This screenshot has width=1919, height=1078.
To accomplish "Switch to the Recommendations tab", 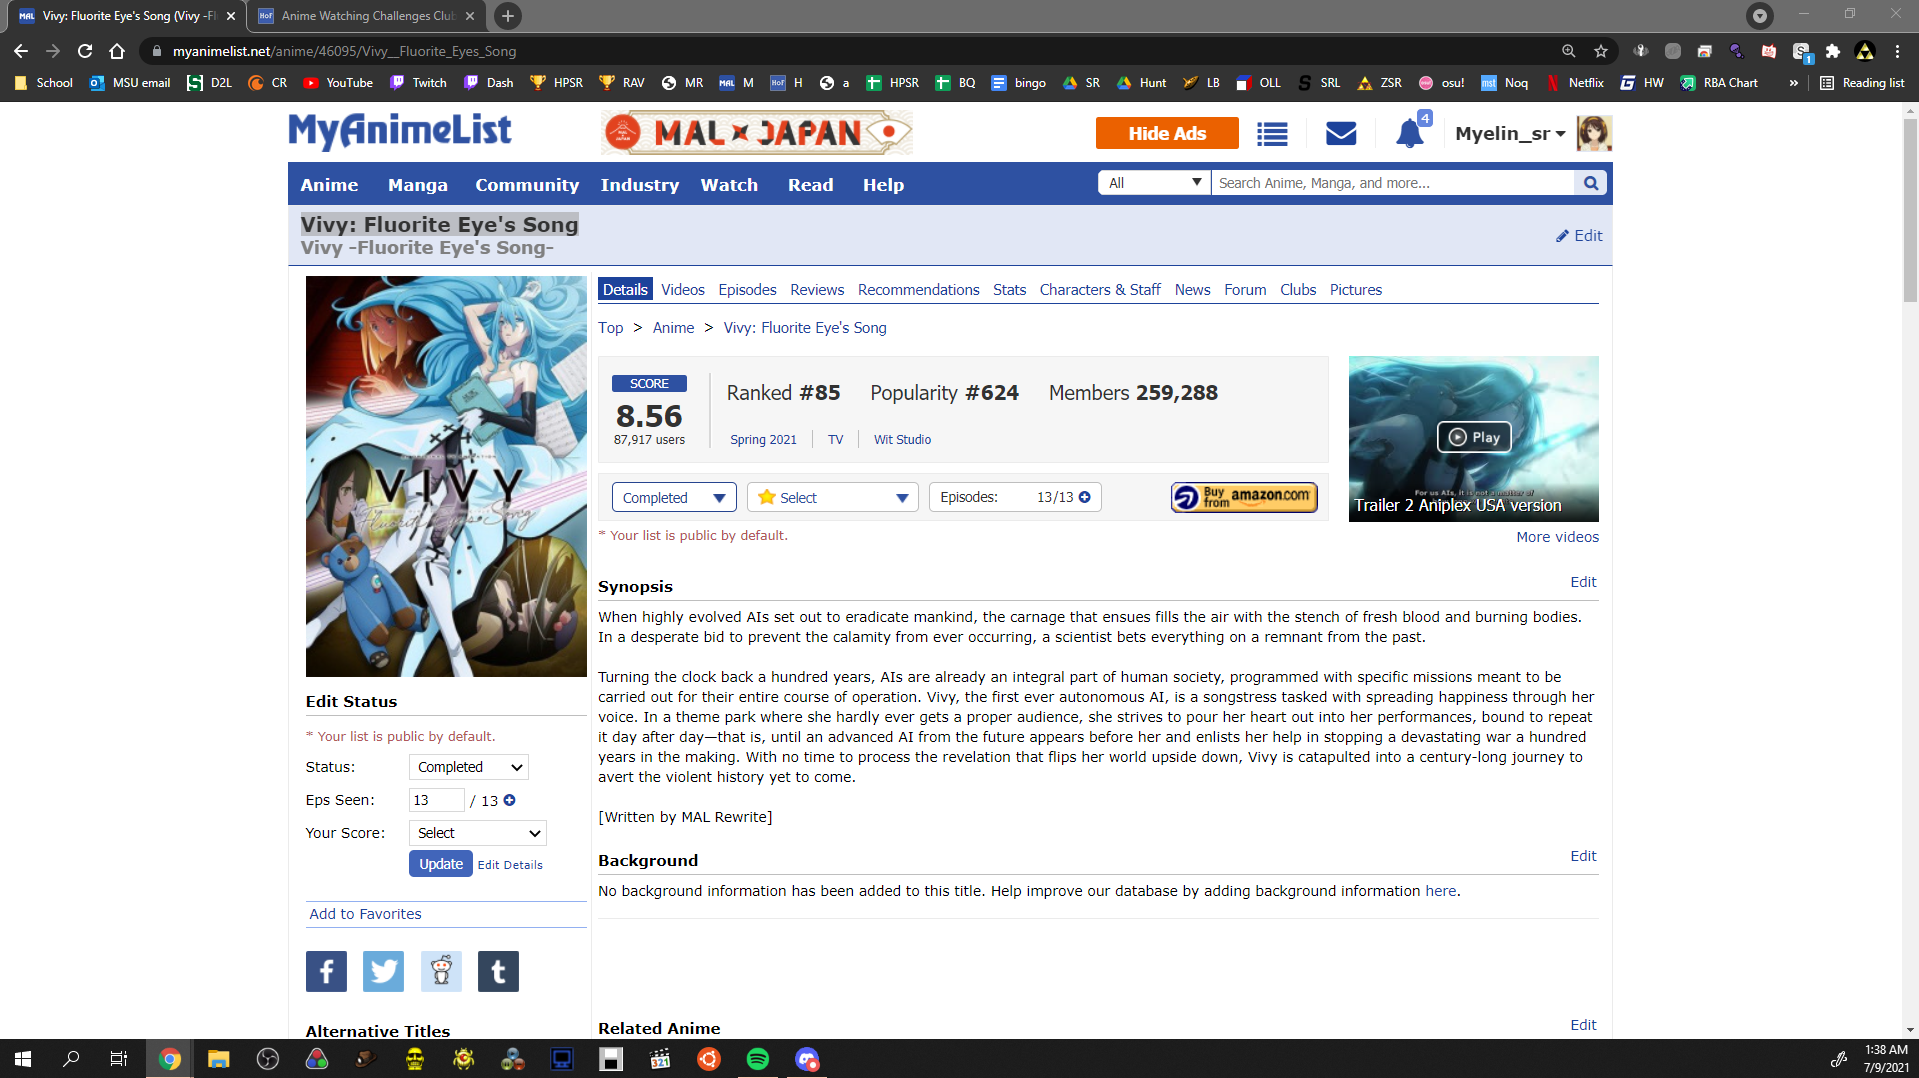I will 918,290.
